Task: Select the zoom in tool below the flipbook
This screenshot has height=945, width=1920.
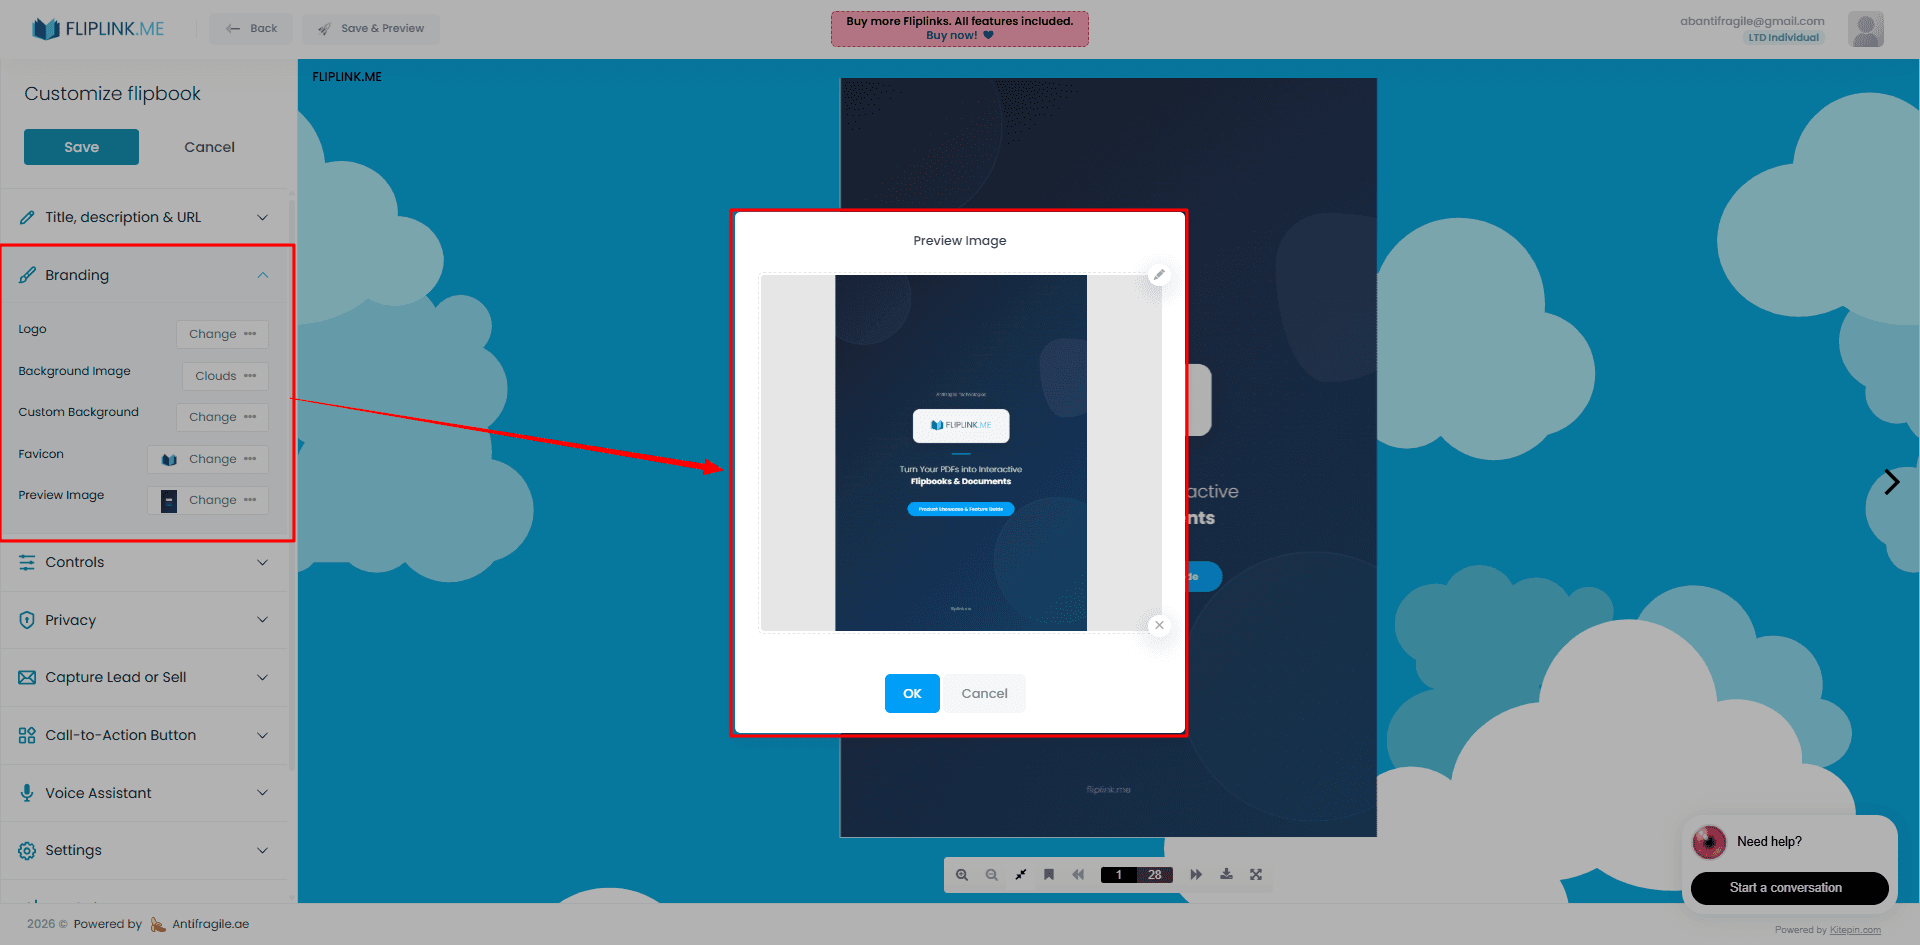Action: [961, 874]
